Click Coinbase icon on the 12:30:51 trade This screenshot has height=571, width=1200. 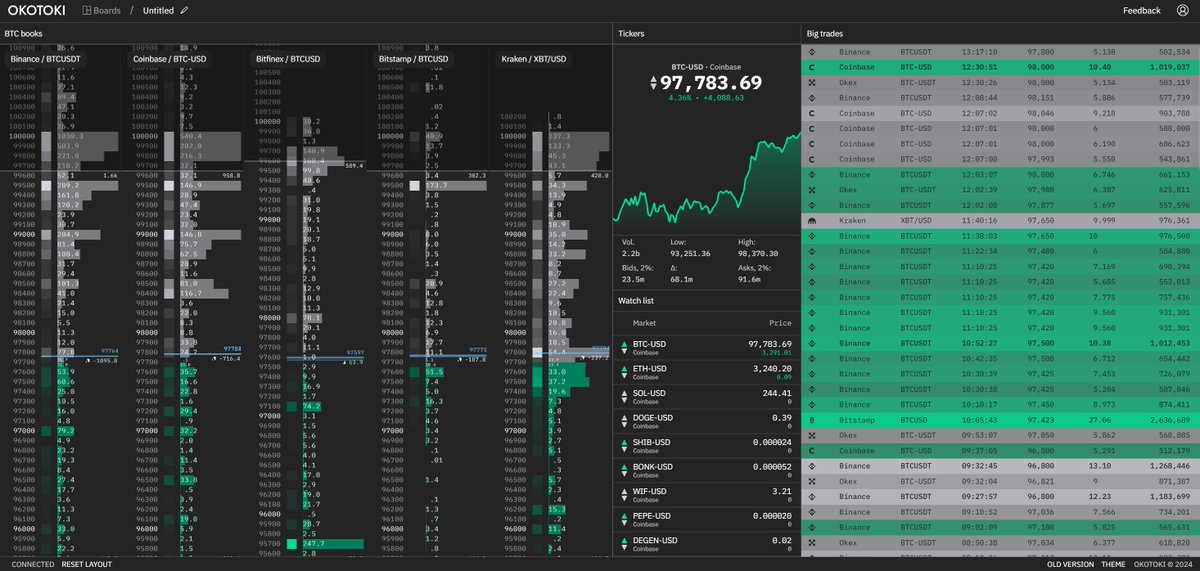(813, 67)
